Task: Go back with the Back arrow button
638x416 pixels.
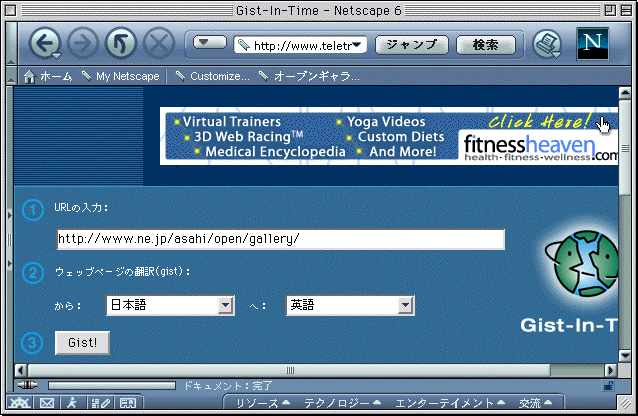Action: tap(45, 43)
